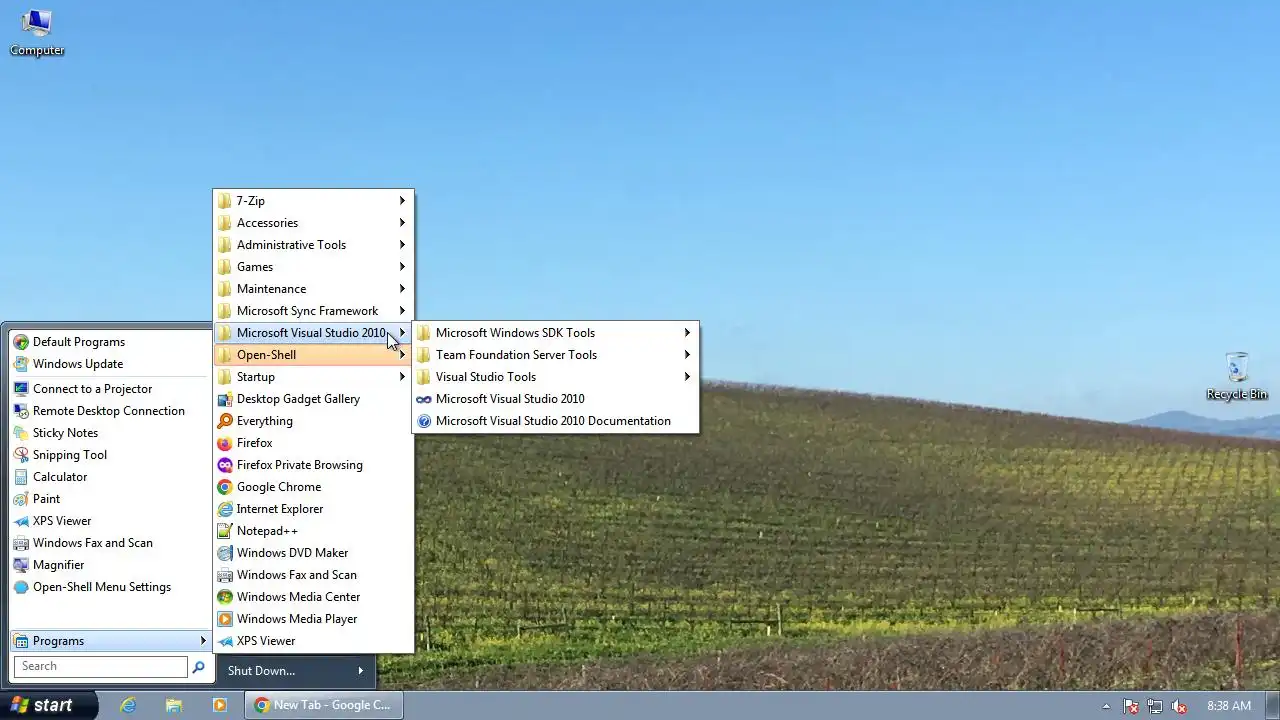The image size is (1280, 720).
Task: Launch Windows Media Player from menu
Action: click(313, 619)
